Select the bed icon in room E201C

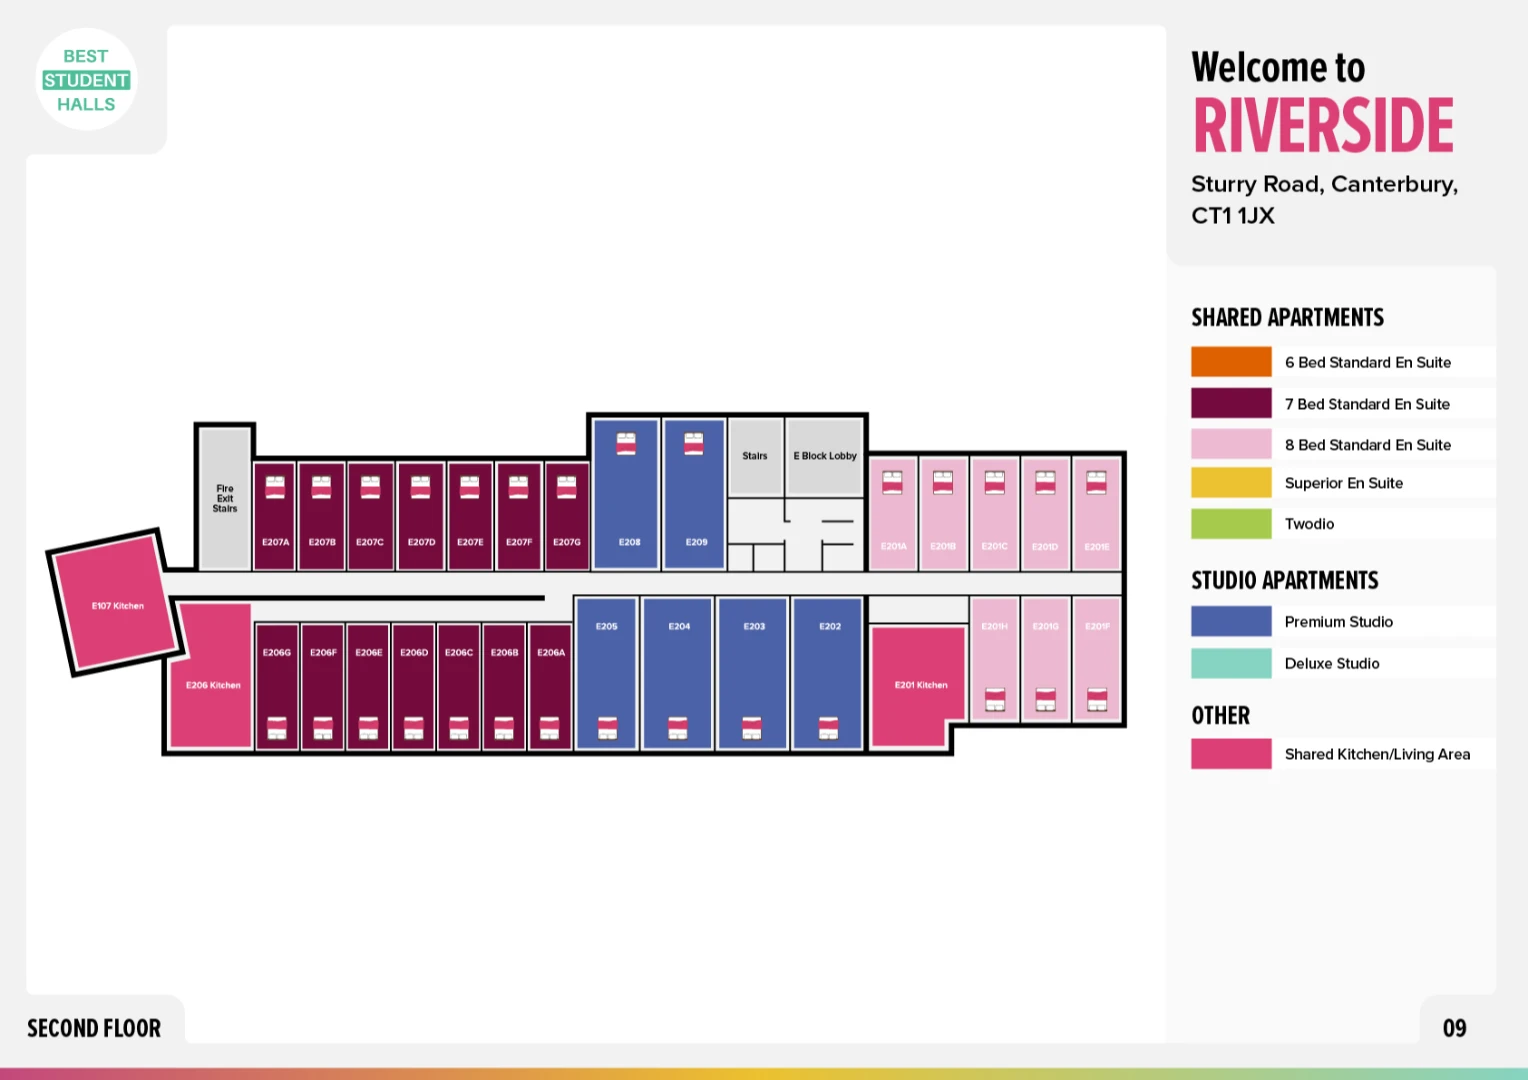(994, 482)
